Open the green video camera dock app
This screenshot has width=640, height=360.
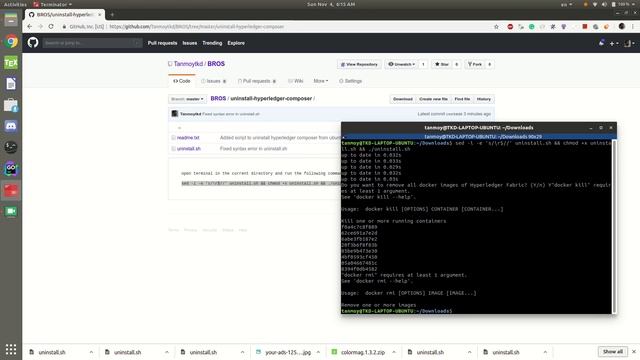[11, 211]
